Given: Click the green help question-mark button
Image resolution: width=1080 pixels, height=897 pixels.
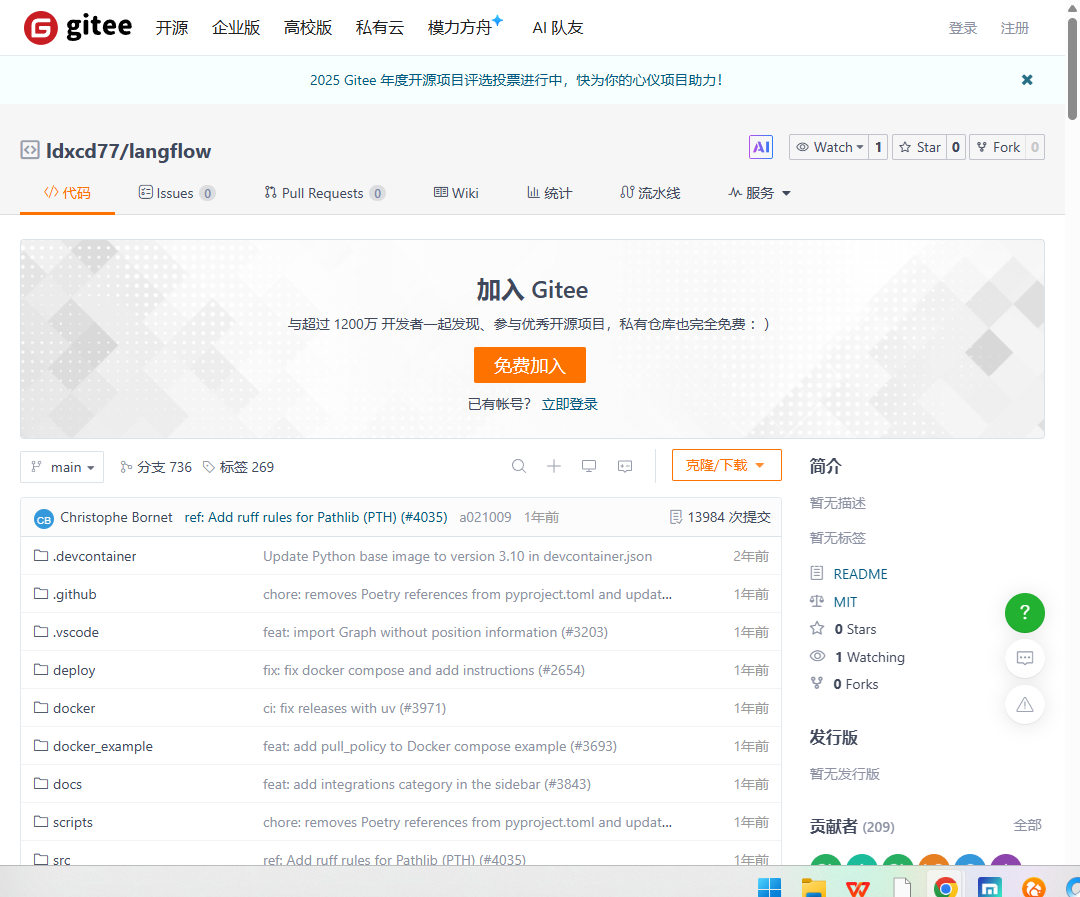Looking at the screenshot, I should point(1024,612).
